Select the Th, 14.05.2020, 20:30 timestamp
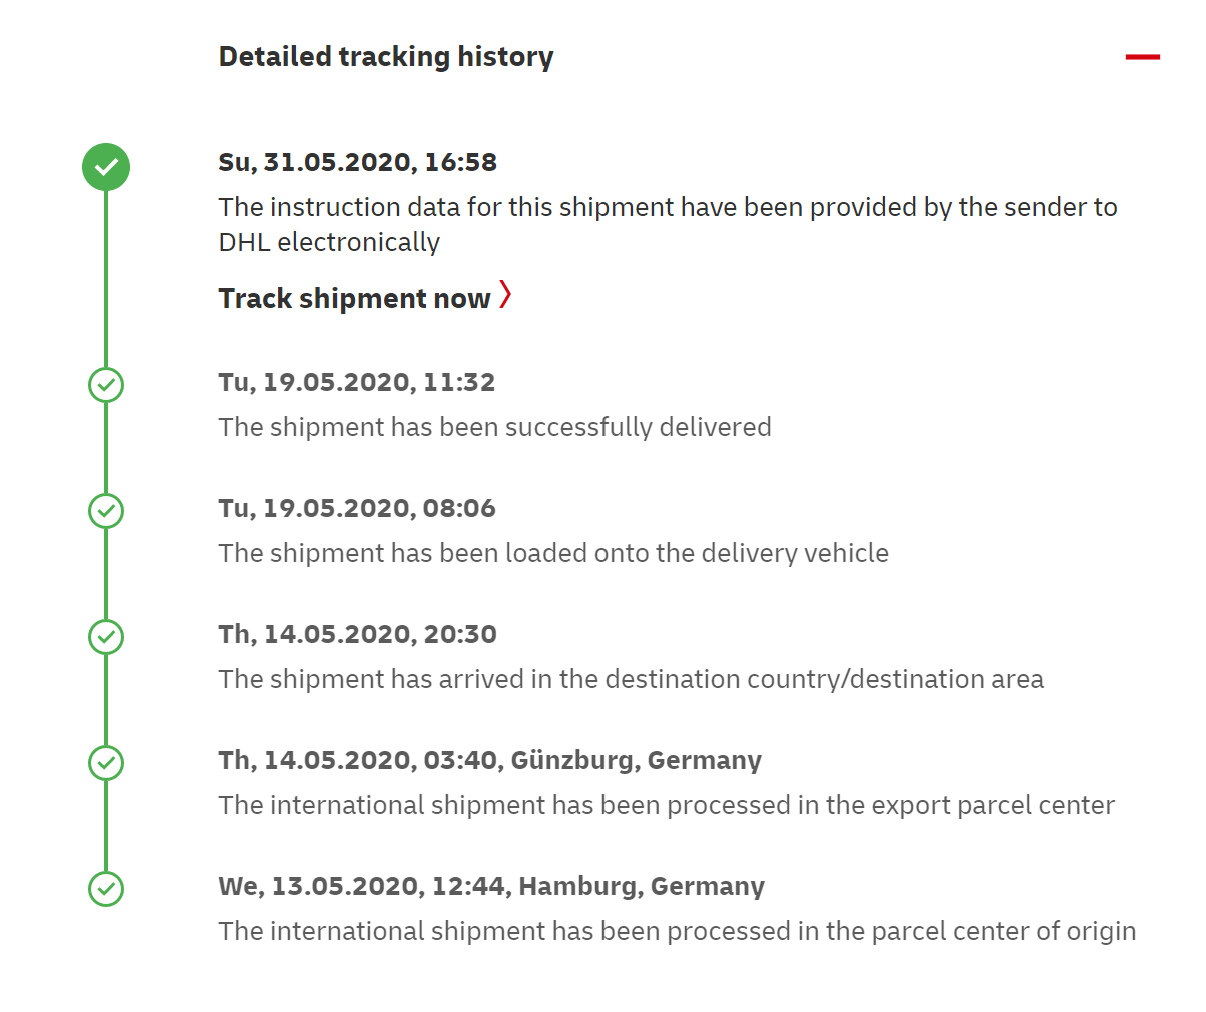1206x1012 pixels. 358,634
